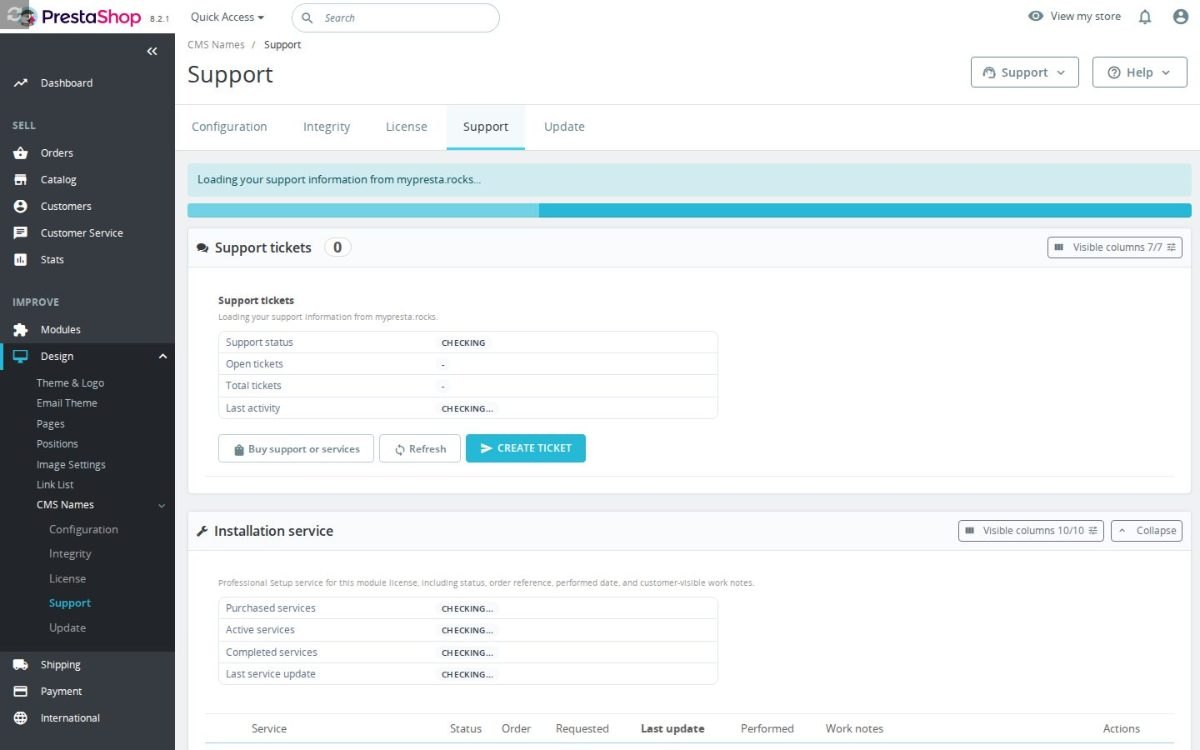1200x750 pixels.
Task: Click the search magnifier icon
Action: pyautogui.click(x=307, y=18)
